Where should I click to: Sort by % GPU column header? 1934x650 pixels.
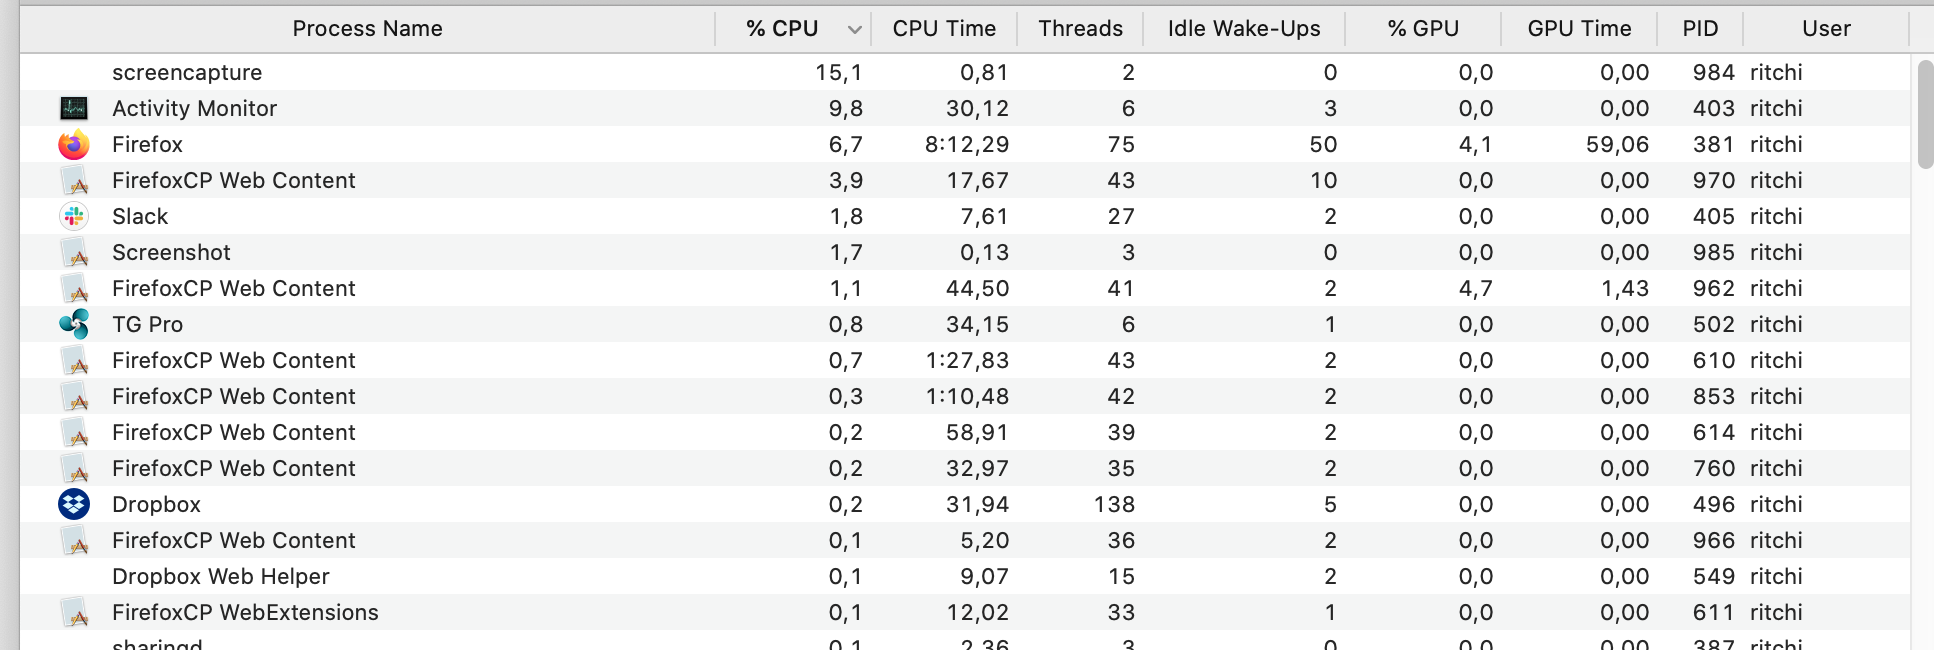[x=1422, y=29]
